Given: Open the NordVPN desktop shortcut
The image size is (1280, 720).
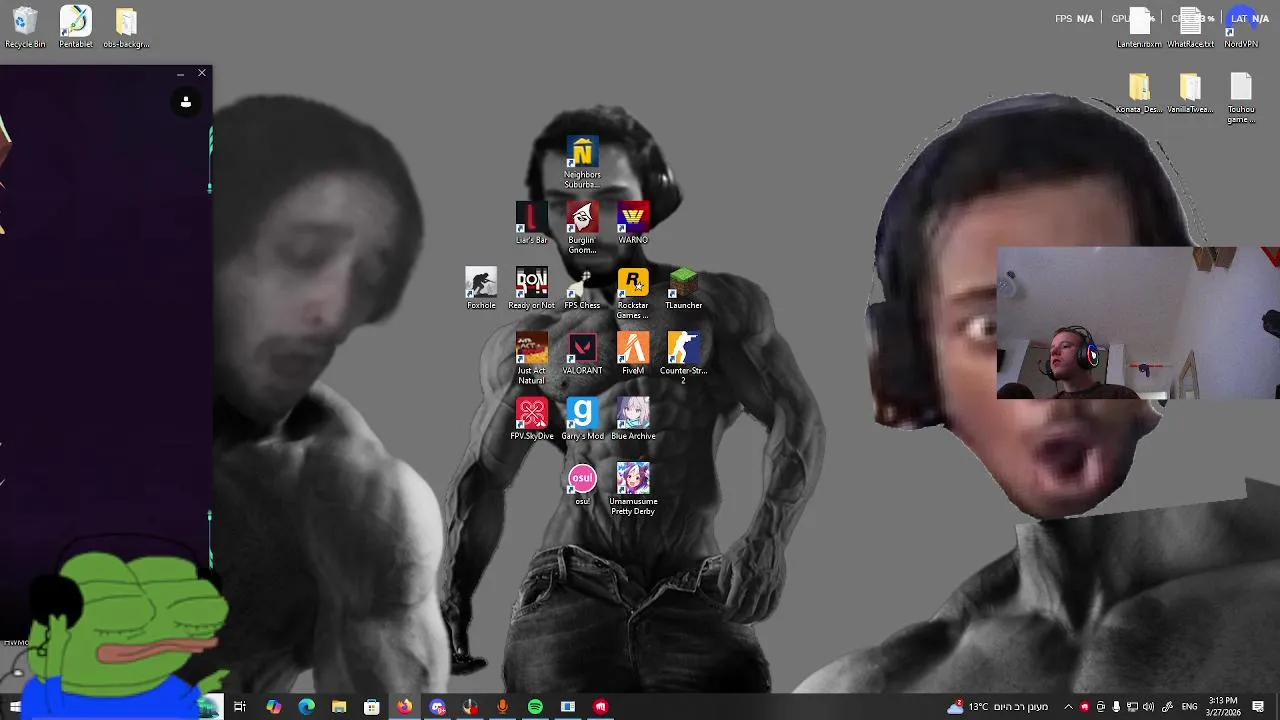Looking at the screenshot, I should click(x=1241, y=27).
